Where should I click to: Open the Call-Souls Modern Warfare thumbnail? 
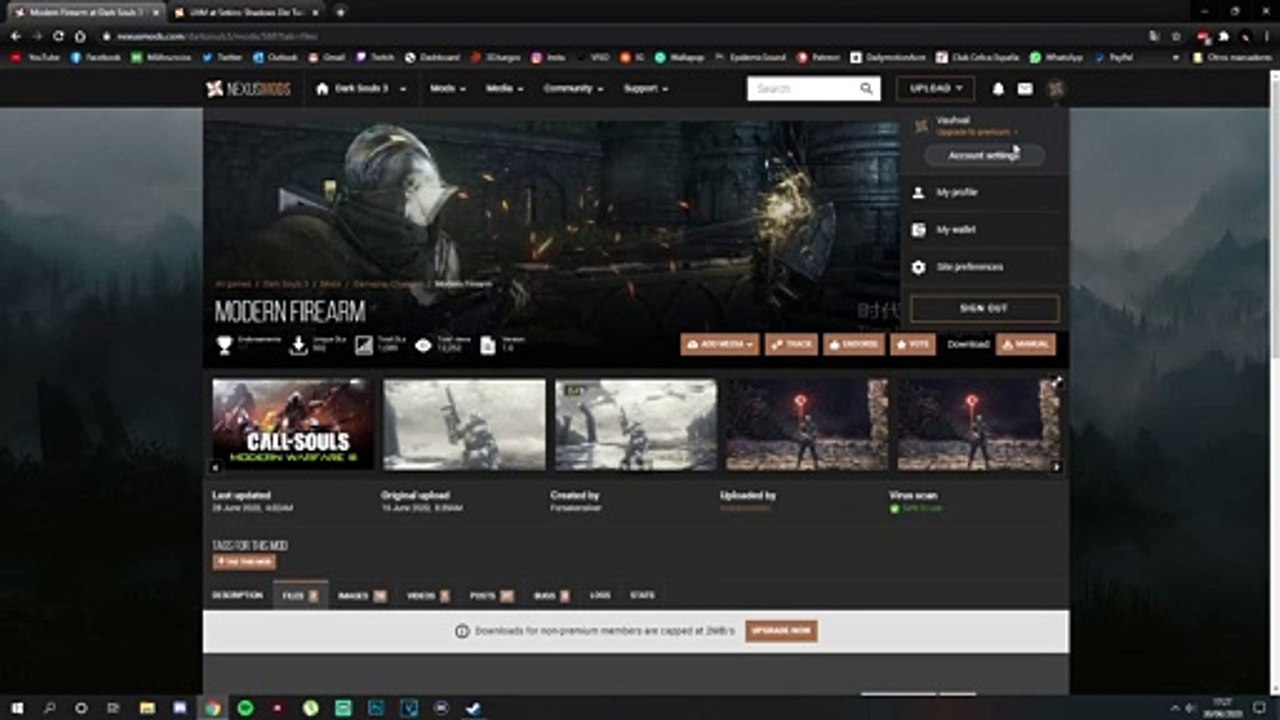pyautogui.click(x=293, y=424)
